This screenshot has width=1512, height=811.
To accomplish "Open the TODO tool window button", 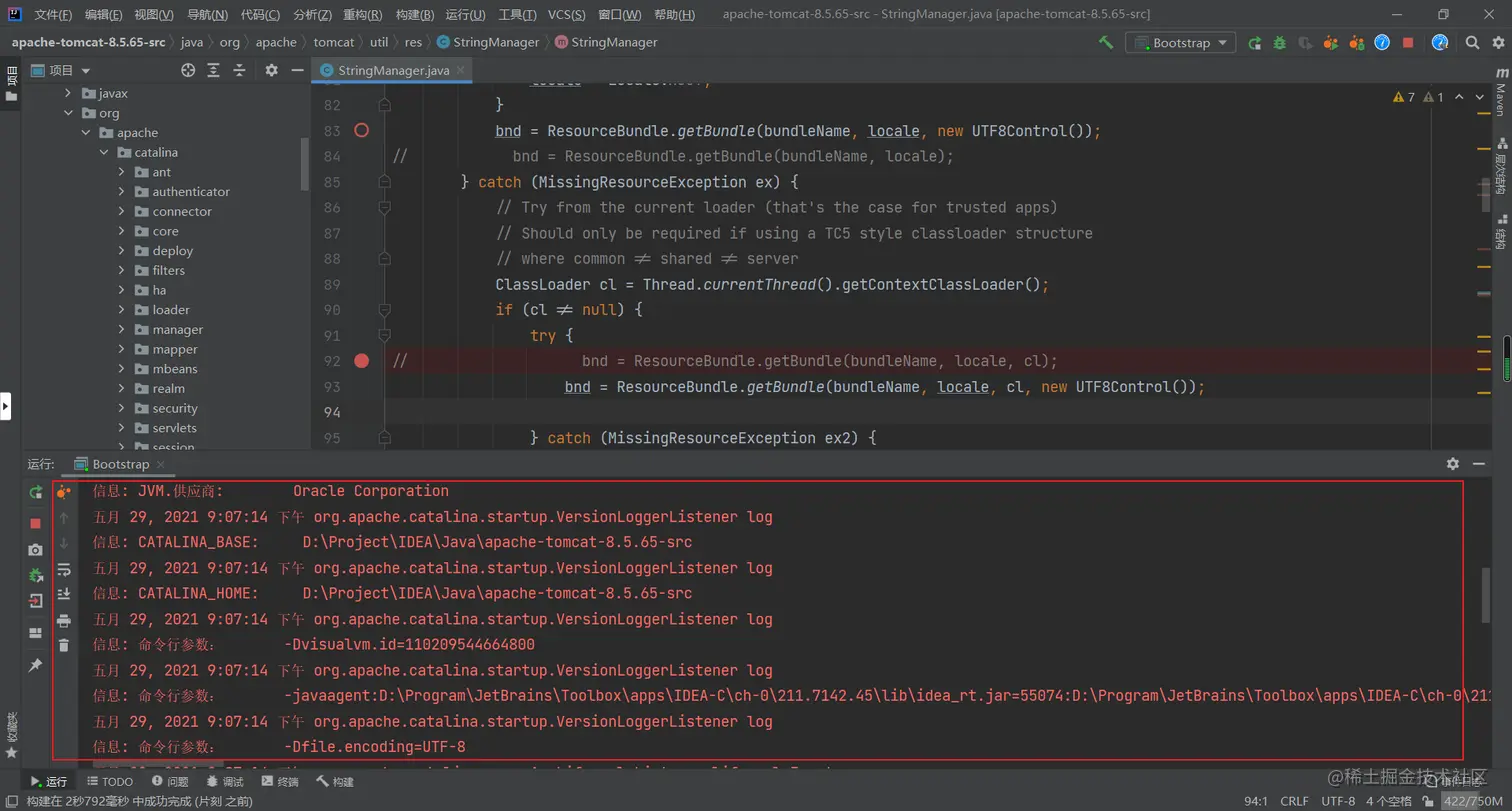I will pos(110,782).
